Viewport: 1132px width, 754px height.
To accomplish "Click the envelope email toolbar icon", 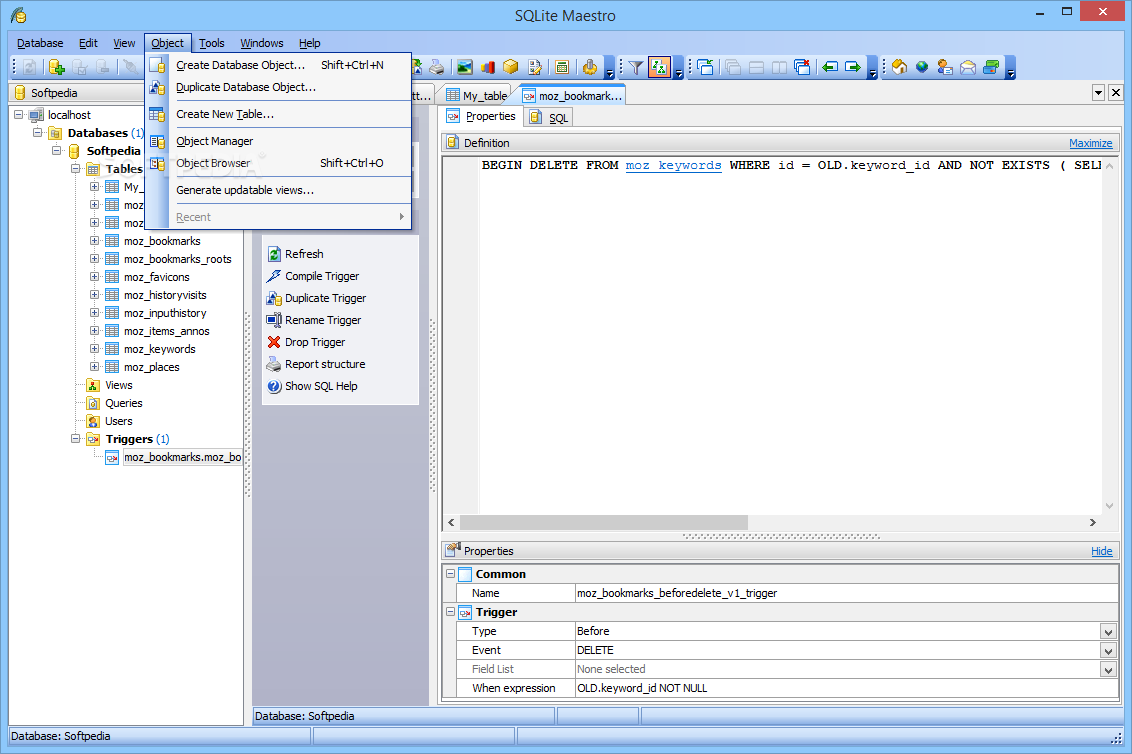I will point(968,67).
